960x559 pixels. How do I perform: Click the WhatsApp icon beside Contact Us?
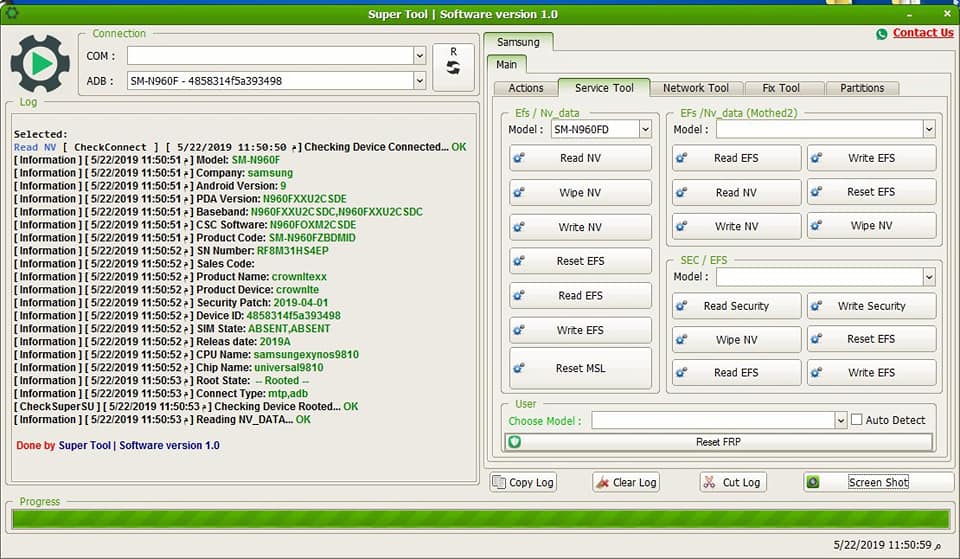882,34
